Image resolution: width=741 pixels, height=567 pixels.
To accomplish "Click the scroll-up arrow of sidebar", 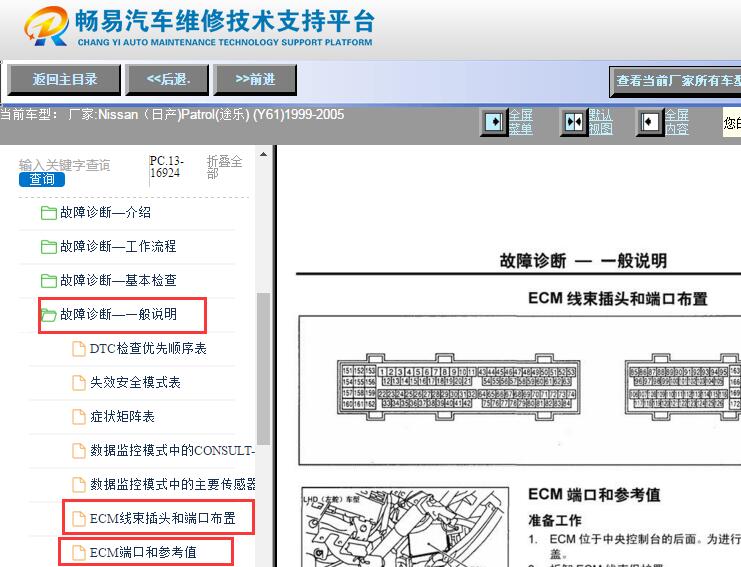I will (263, 155).
